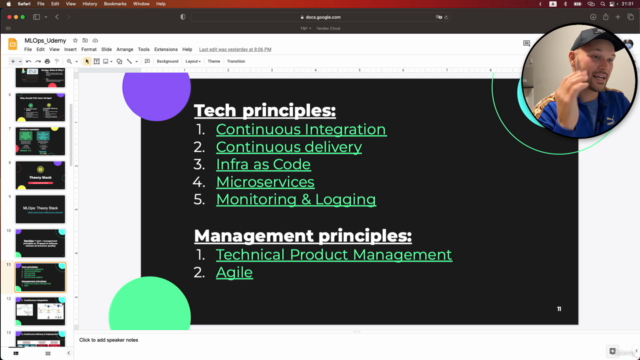Viewport: 640px width, 360px height.
Task: Insert a text box
Action: [97, 61]
